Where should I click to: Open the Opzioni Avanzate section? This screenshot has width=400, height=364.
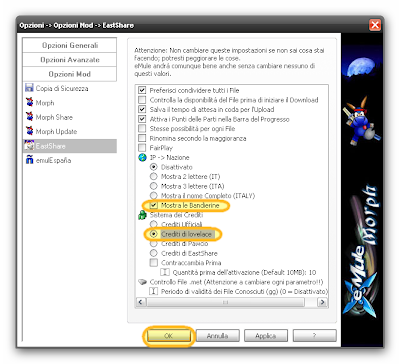pyautogui.click(x=70, y=60)
